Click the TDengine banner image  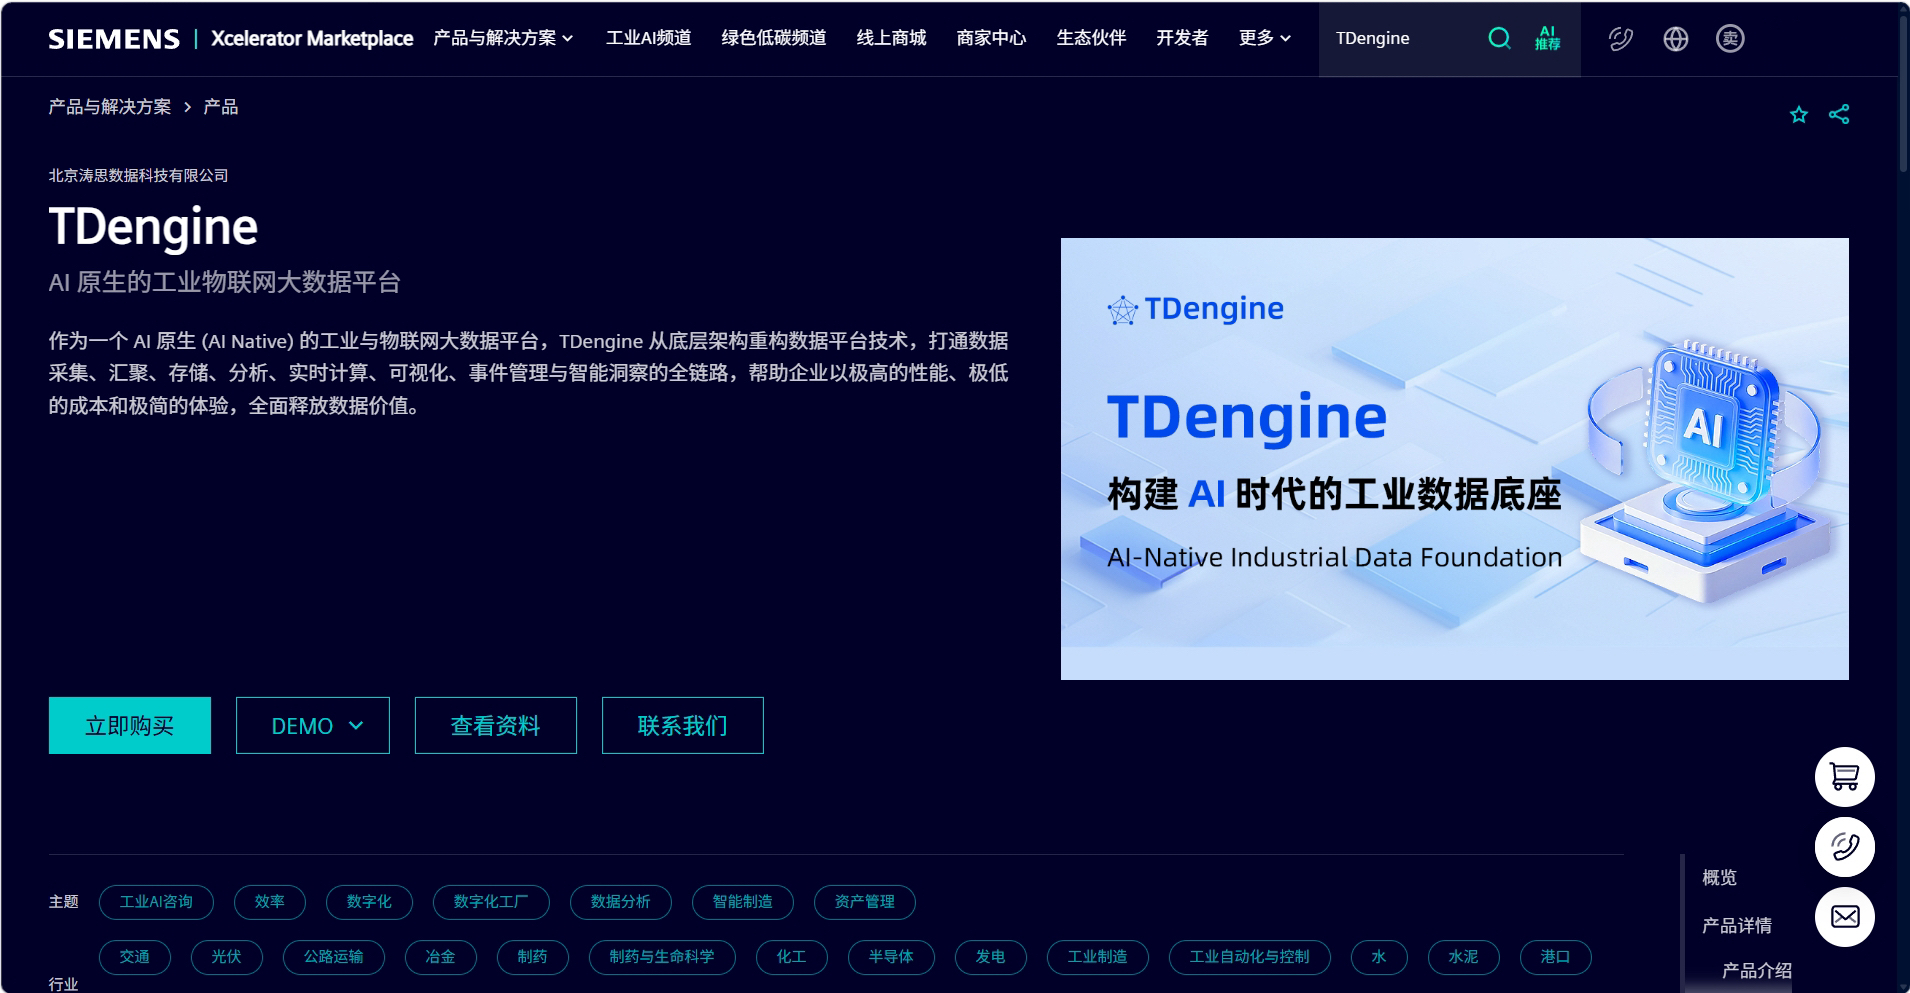pyautogui.click(x=1454, y=459)
